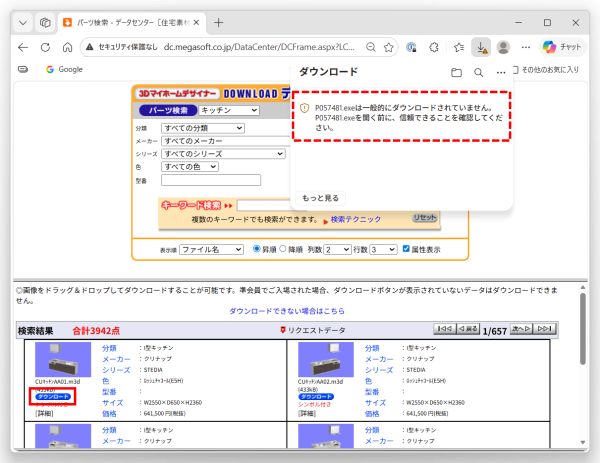The image size is (600, 463).
Task: Open downloads folder icon in panel
Action: pyautogui.click(x=456, y=73)
